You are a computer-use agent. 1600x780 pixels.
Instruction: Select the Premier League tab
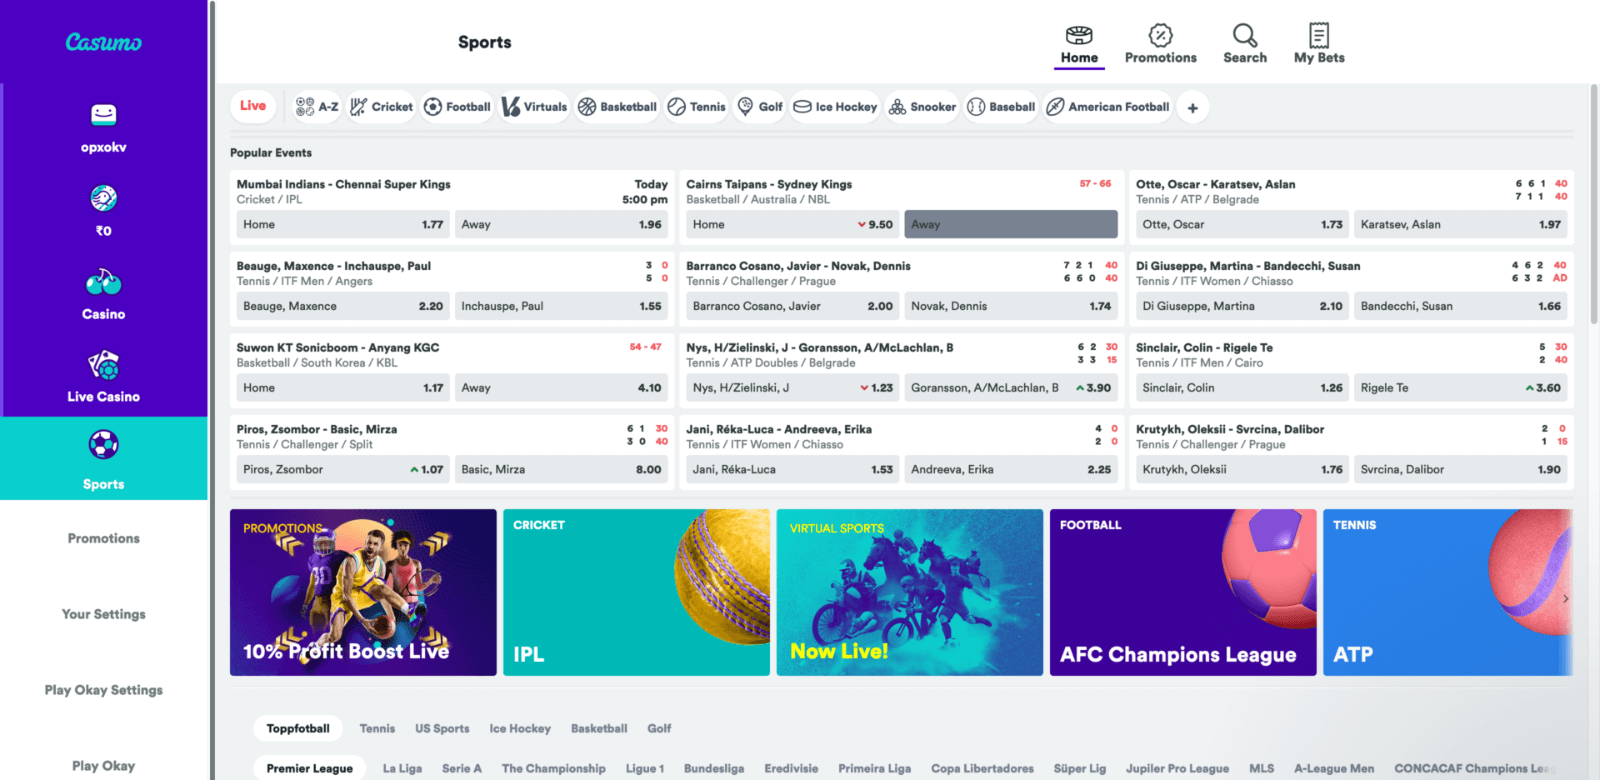click(x=309, y=768)
